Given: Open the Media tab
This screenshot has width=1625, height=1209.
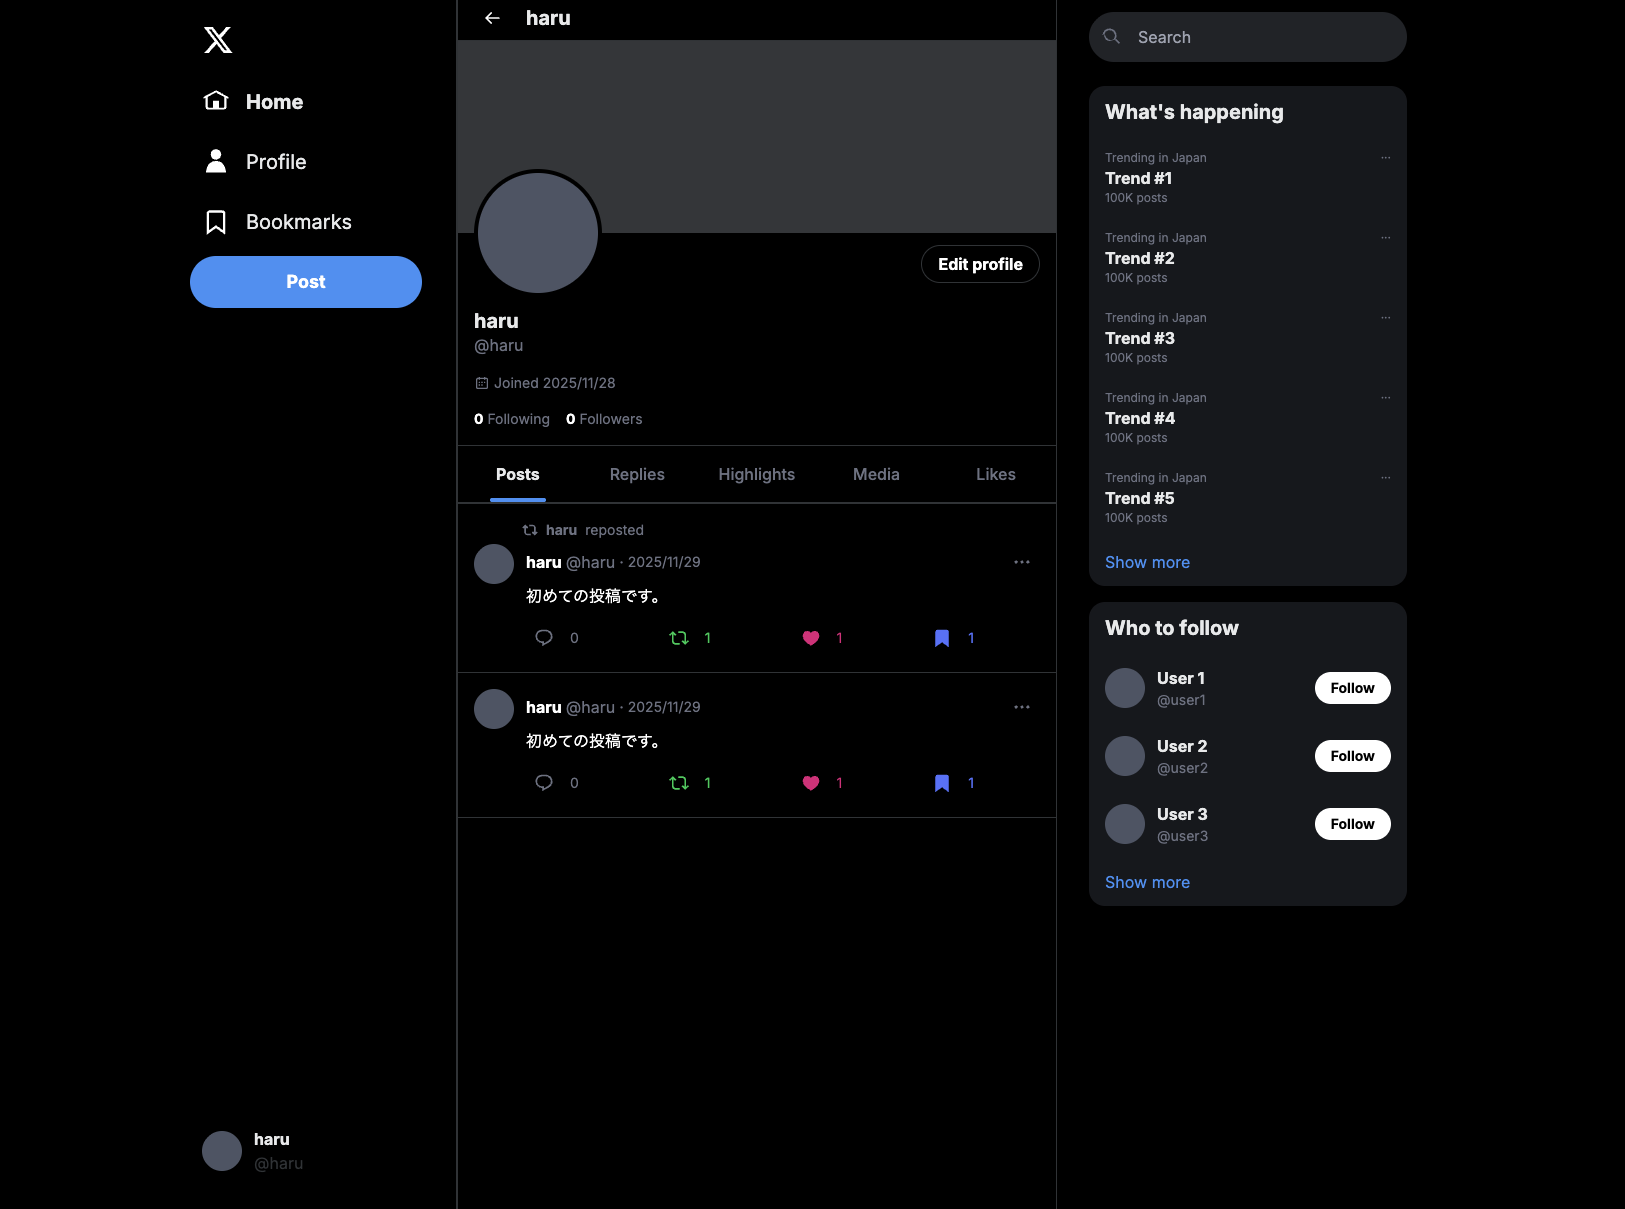Looking at the screenshot, I should [876, 474].
